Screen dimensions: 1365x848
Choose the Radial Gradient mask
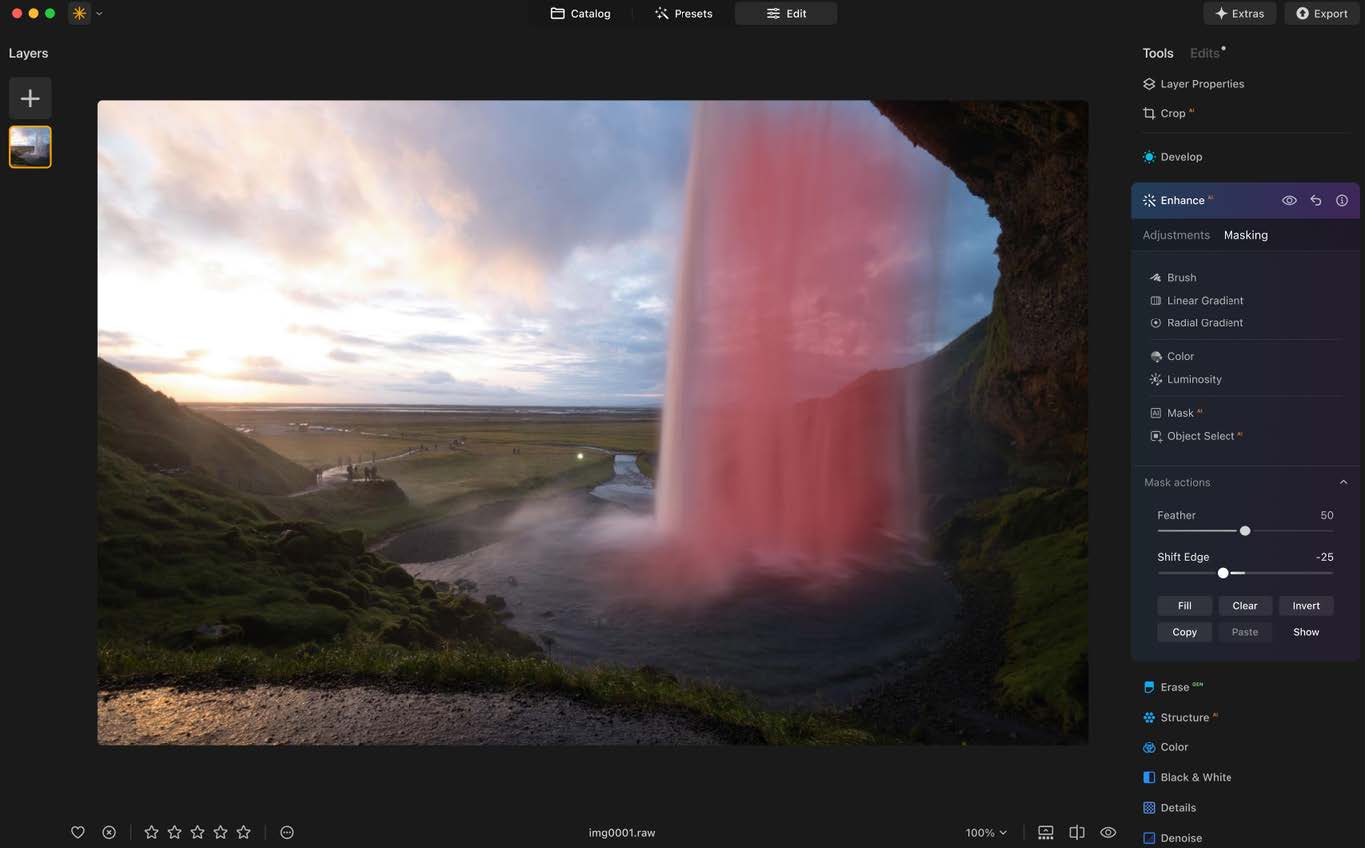pos(1204,323)
